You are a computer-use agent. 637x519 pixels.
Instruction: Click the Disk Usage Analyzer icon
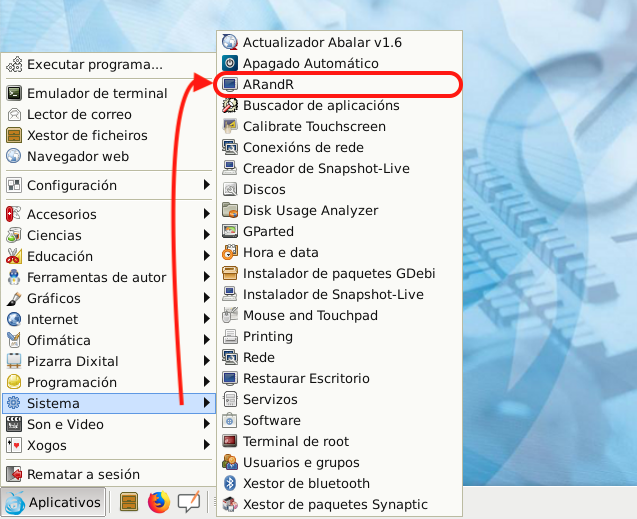[230, 210]
